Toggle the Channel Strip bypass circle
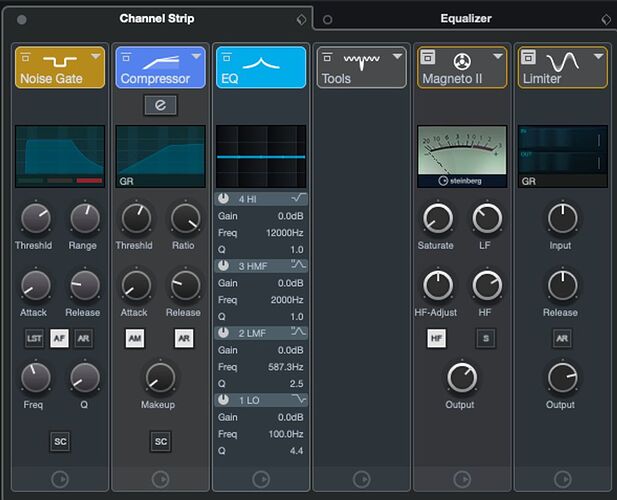 22,20
